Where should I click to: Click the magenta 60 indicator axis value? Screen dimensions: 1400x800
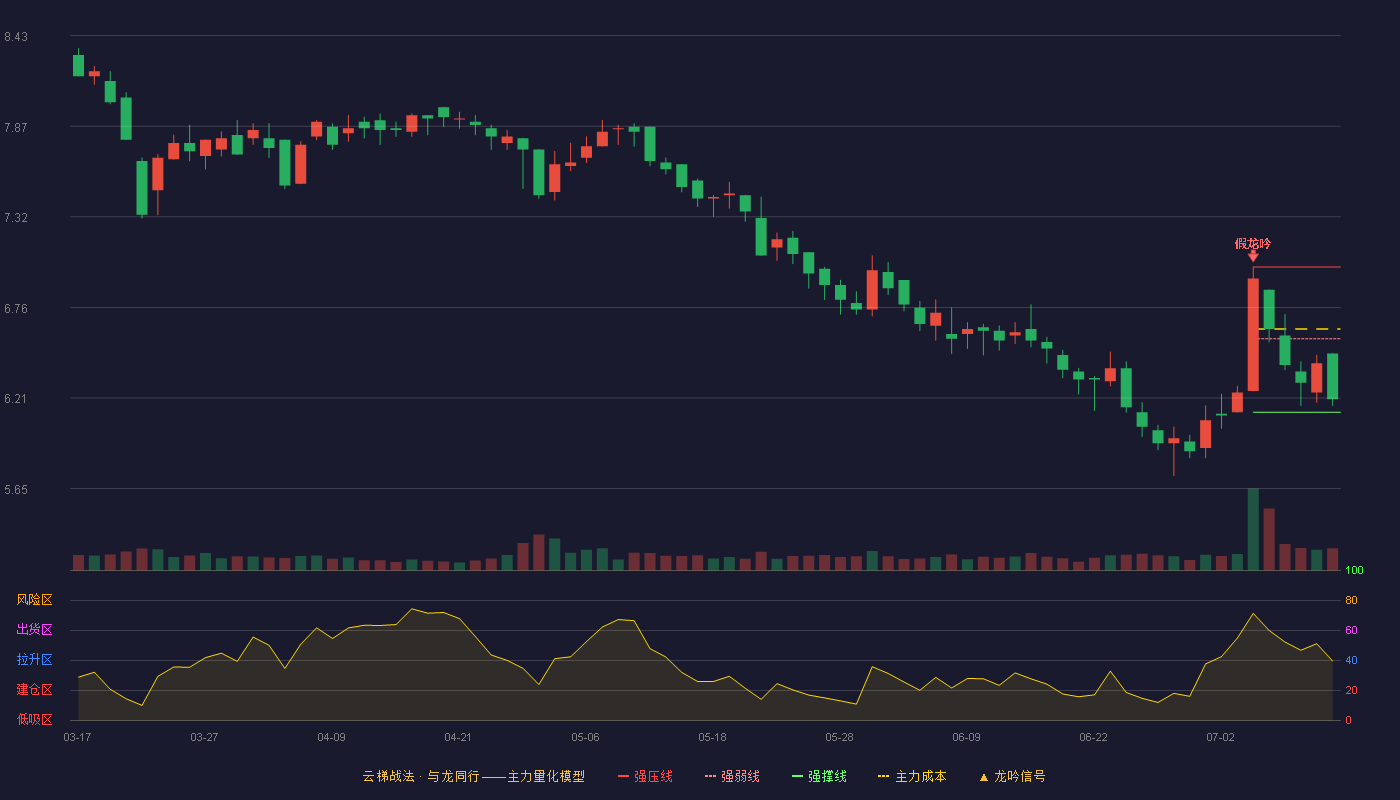tap(1351, 630)
